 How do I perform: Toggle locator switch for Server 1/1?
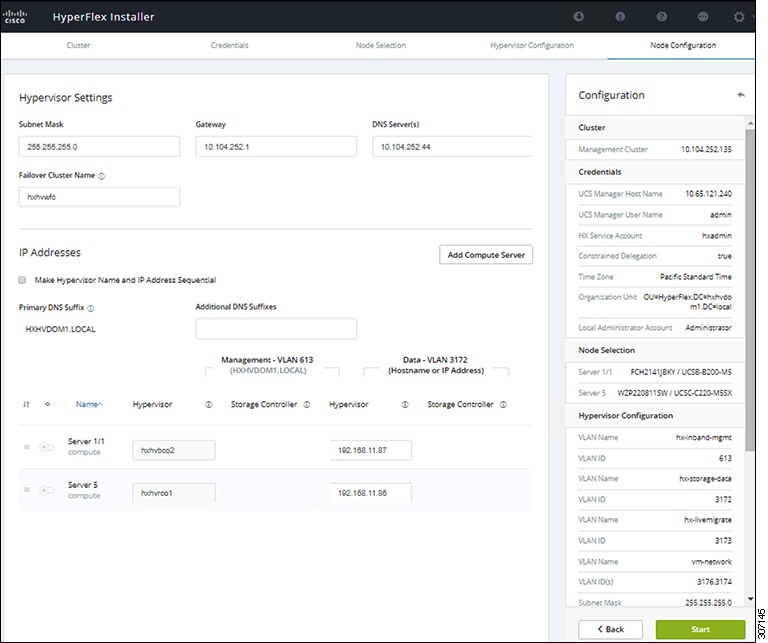coord(47,447)
